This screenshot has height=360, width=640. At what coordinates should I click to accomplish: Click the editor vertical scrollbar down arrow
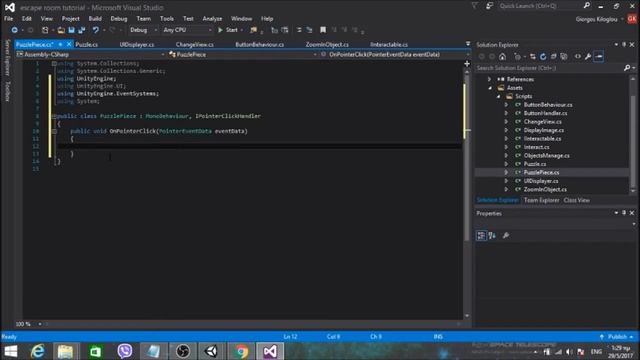click(x=467, y=316)
